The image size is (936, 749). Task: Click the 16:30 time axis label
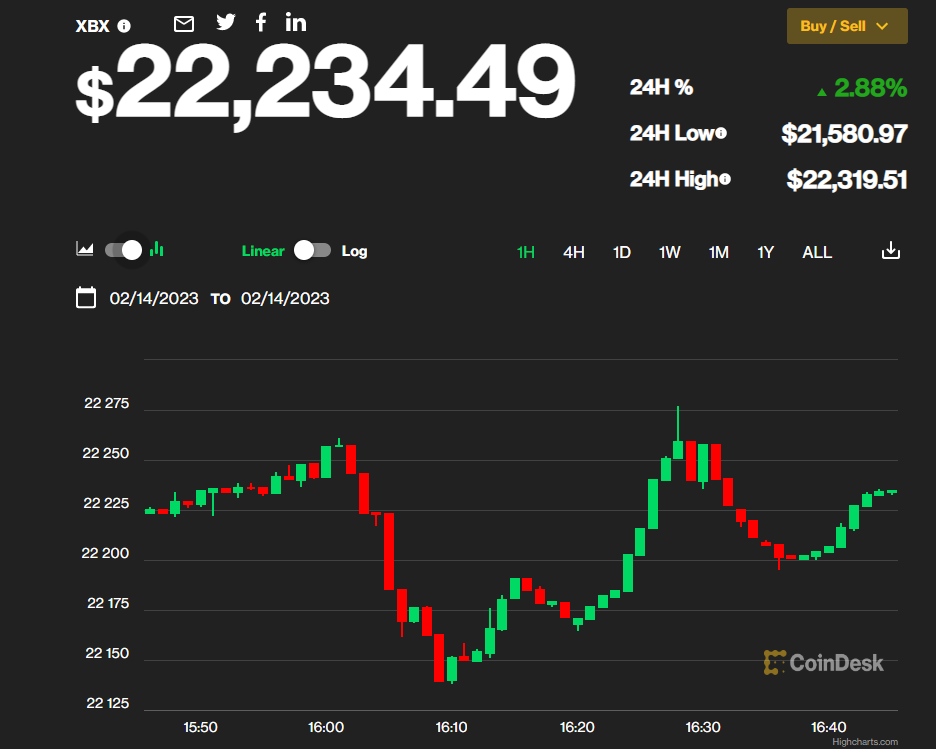click(703, 727)
